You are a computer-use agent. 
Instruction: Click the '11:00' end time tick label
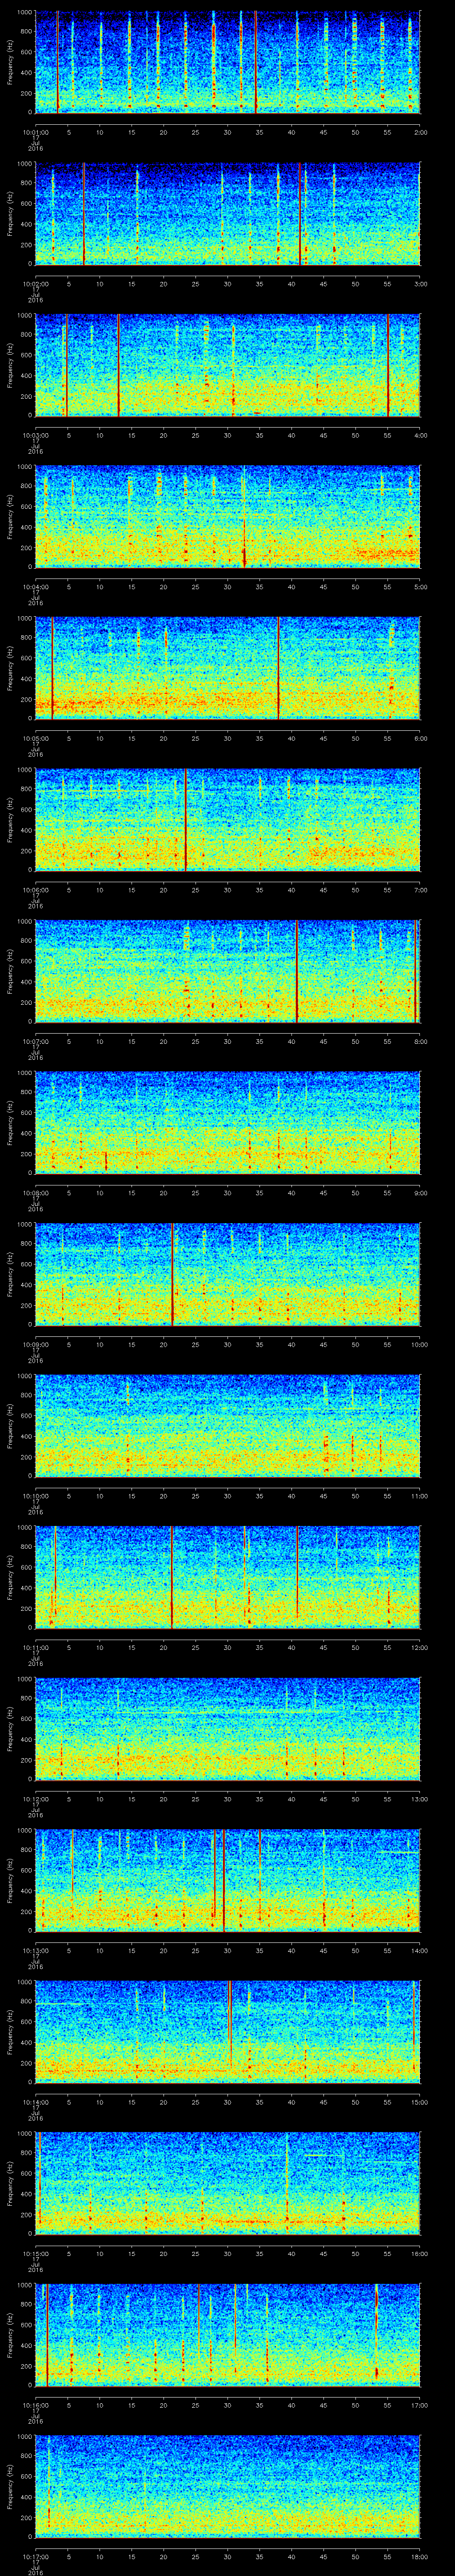click(420, 1496)
